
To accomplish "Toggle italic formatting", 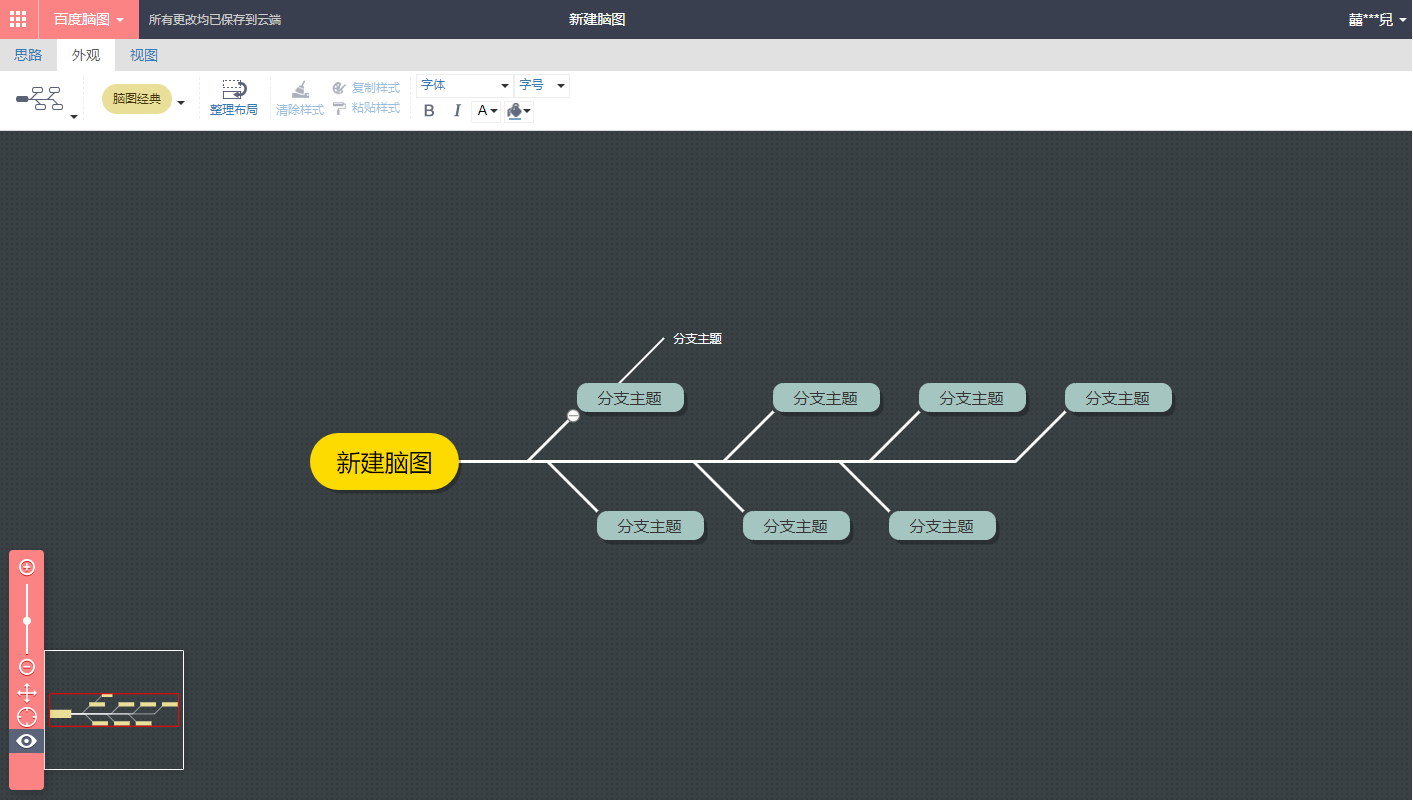I will (x=457, y=111).
